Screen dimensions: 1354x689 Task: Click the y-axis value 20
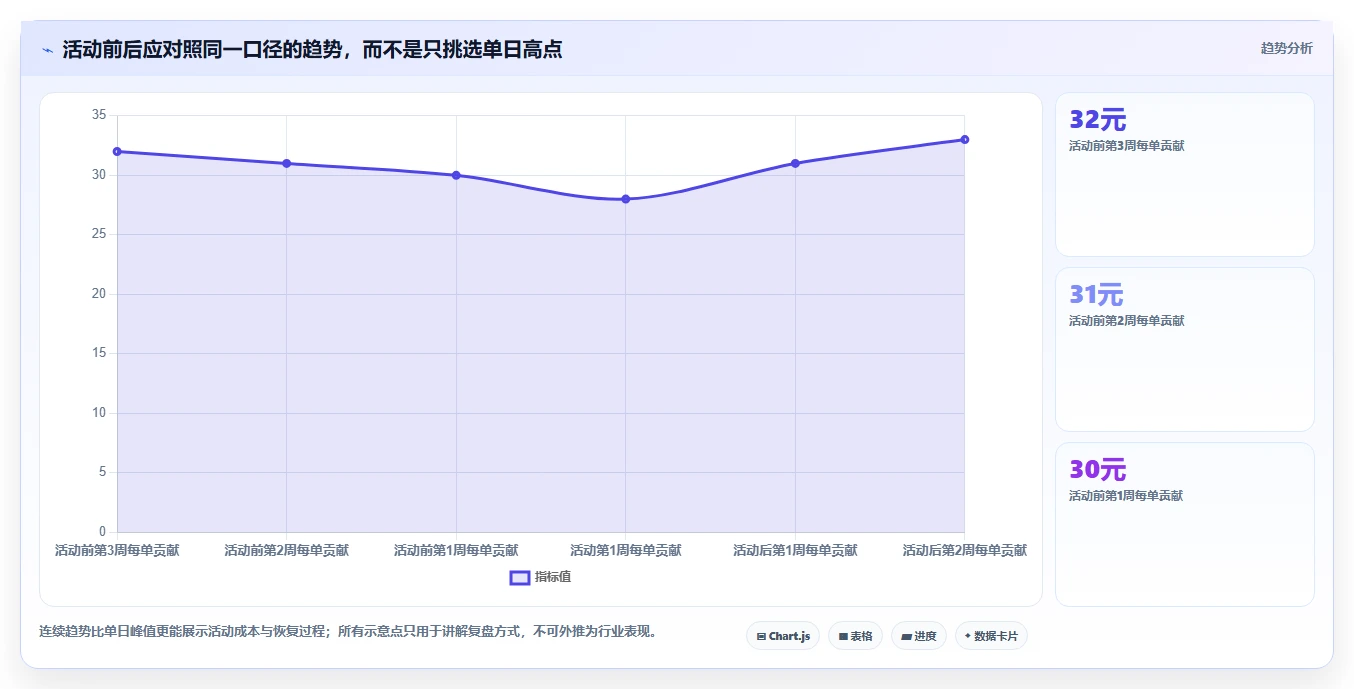tap(99, 294)
